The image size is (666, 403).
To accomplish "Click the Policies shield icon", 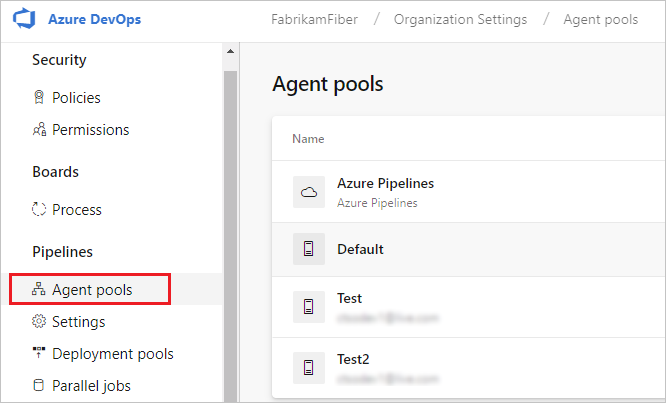I will (40, 98).
